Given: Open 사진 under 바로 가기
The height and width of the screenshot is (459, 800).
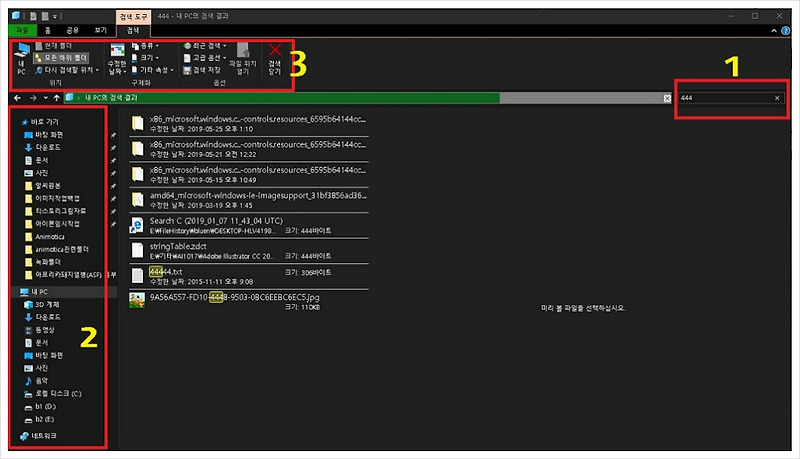Looking at the screenshot, I should [36, 173].
